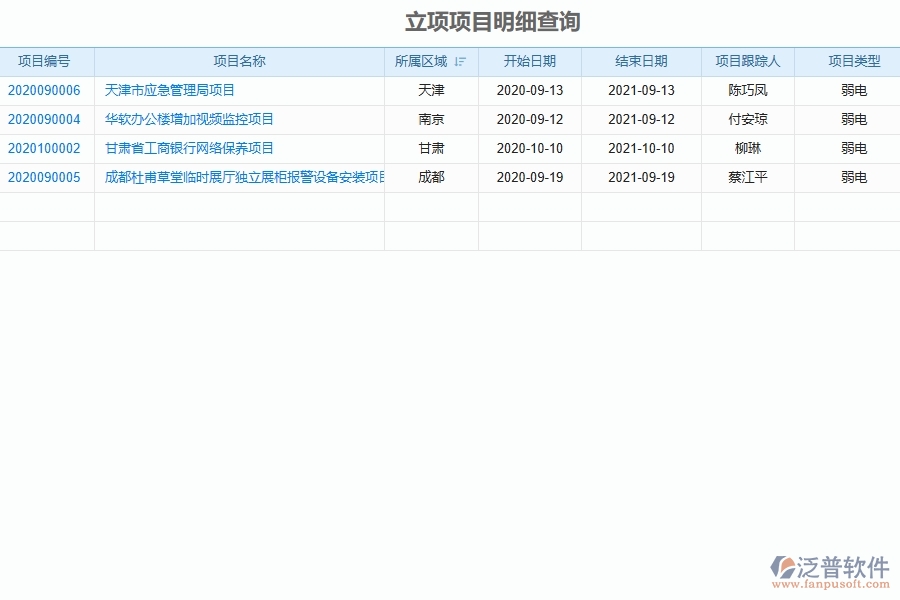Click the 项目跟踪人 column header
900x600 pixels.
coord(747,61)
